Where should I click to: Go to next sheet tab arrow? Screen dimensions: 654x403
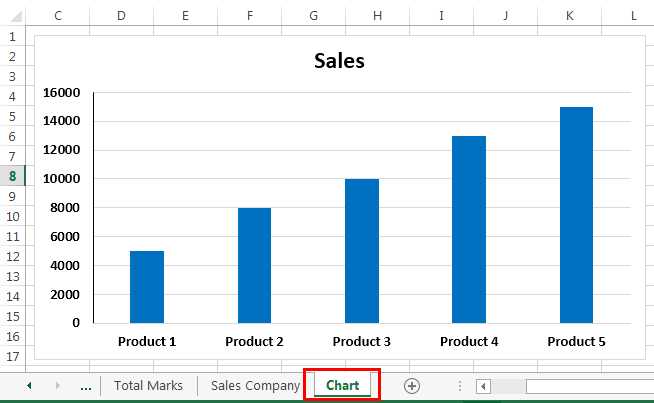point(58,385)
